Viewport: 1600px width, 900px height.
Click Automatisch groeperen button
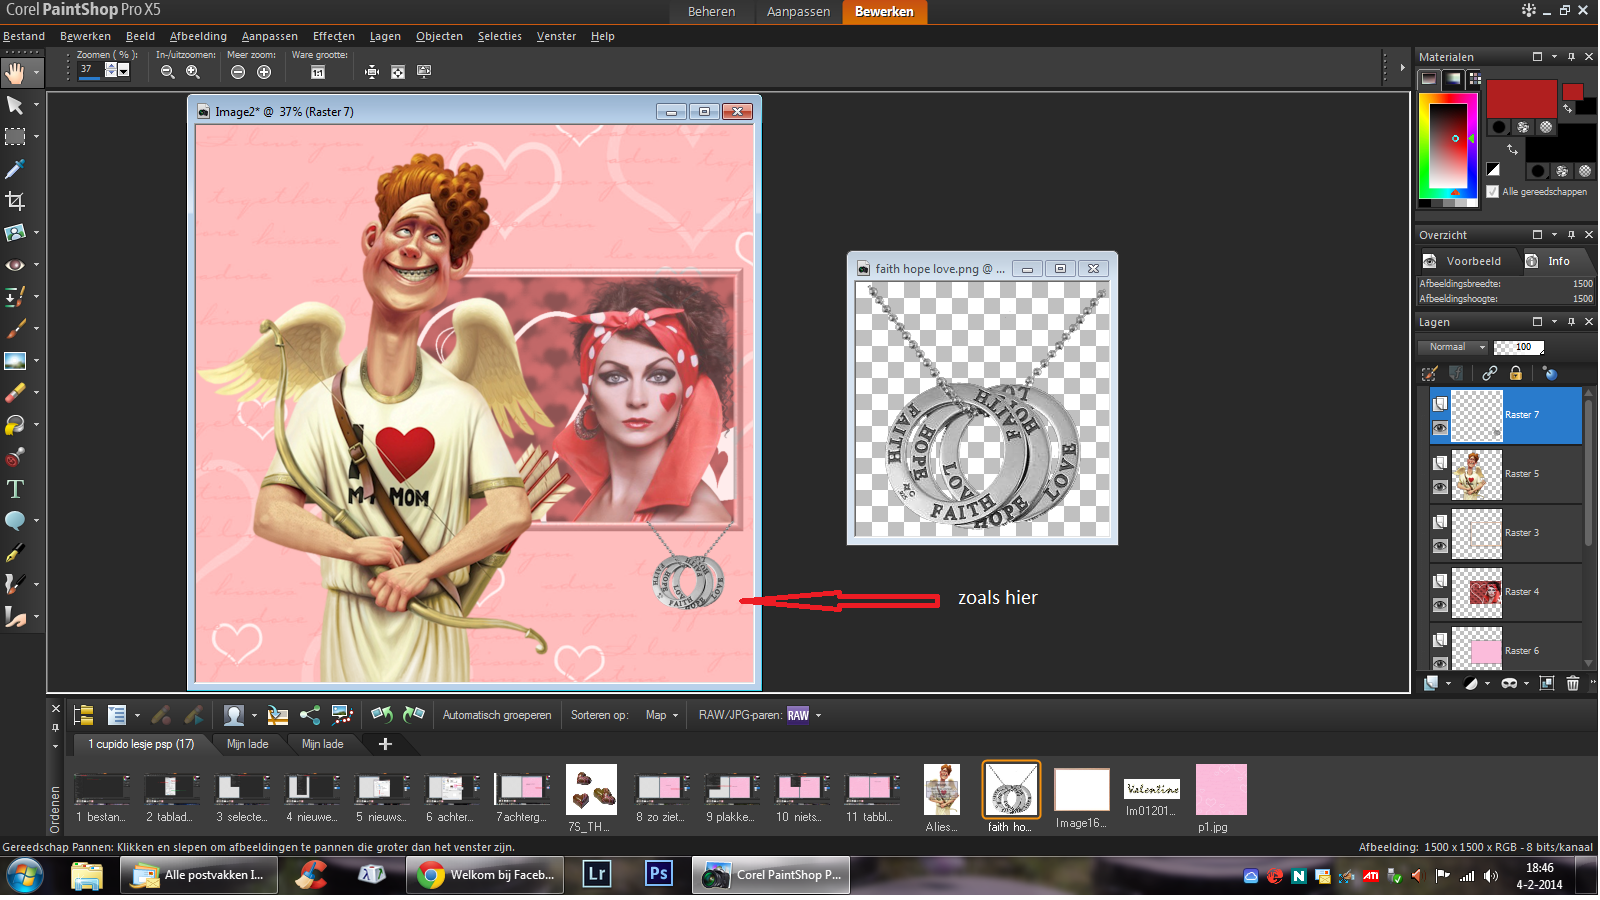pos(497,715)
